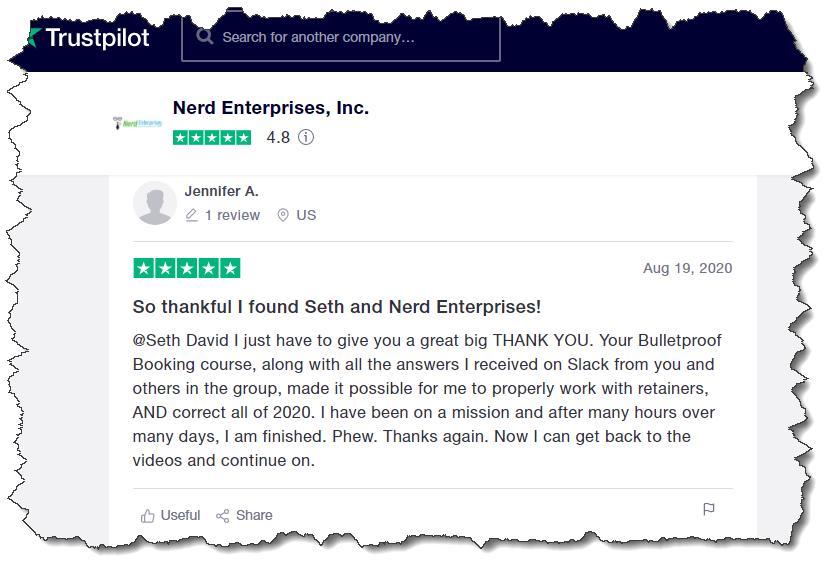The width and height of the screenshot is (836, 574).
Task: Click the search magnifier icon
Action: (x=205, y=37)
